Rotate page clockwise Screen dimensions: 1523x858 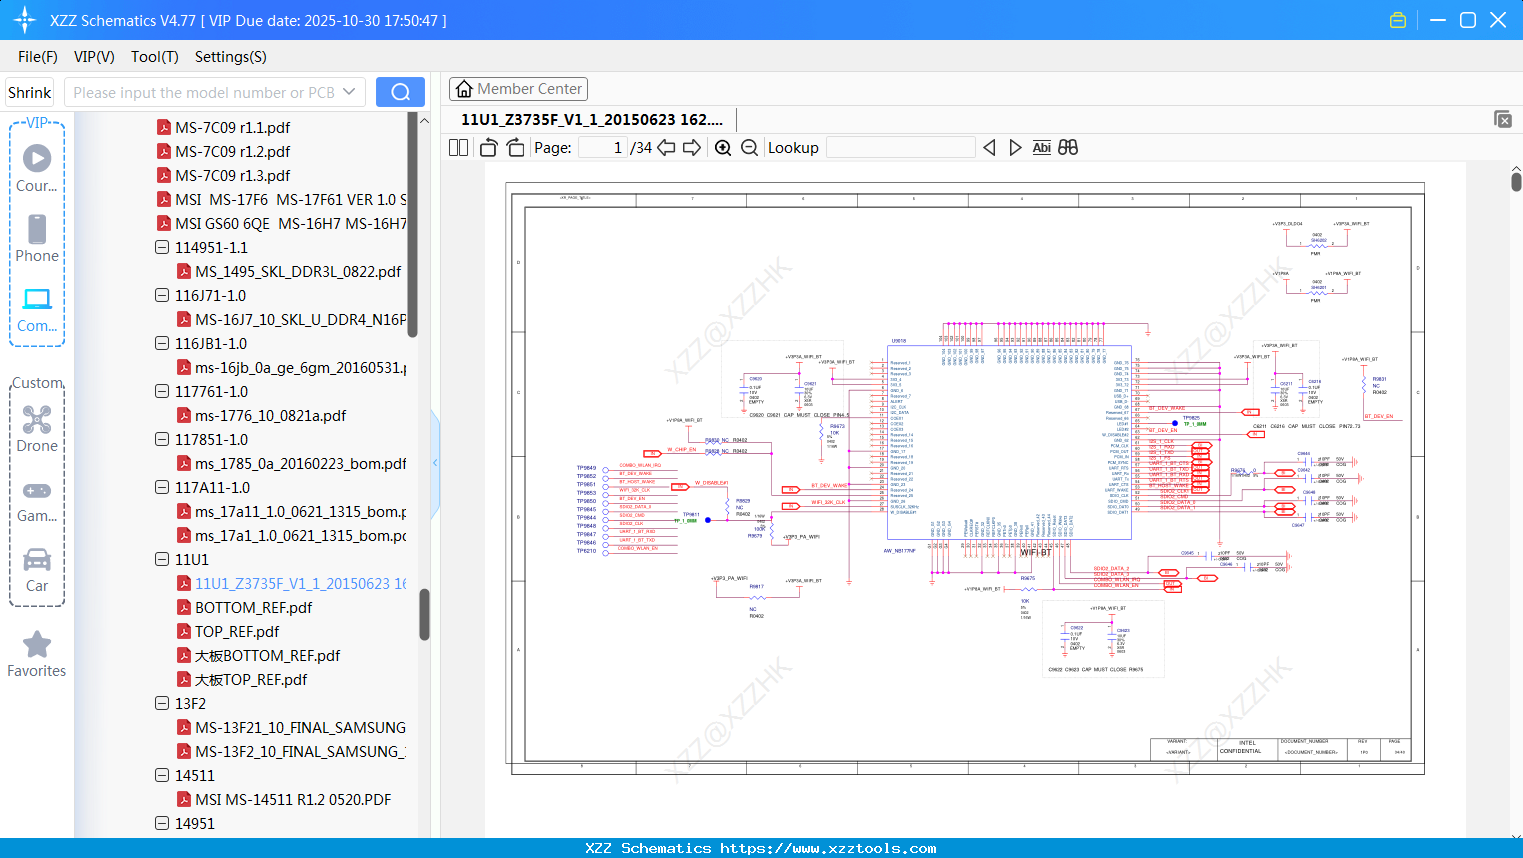[x=515, y=148]
